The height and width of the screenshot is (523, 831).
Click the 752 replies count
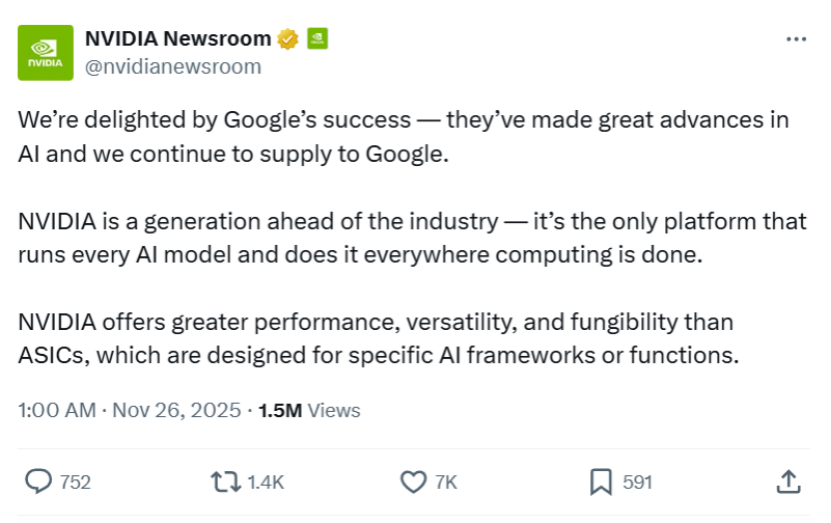click(75, 482)
